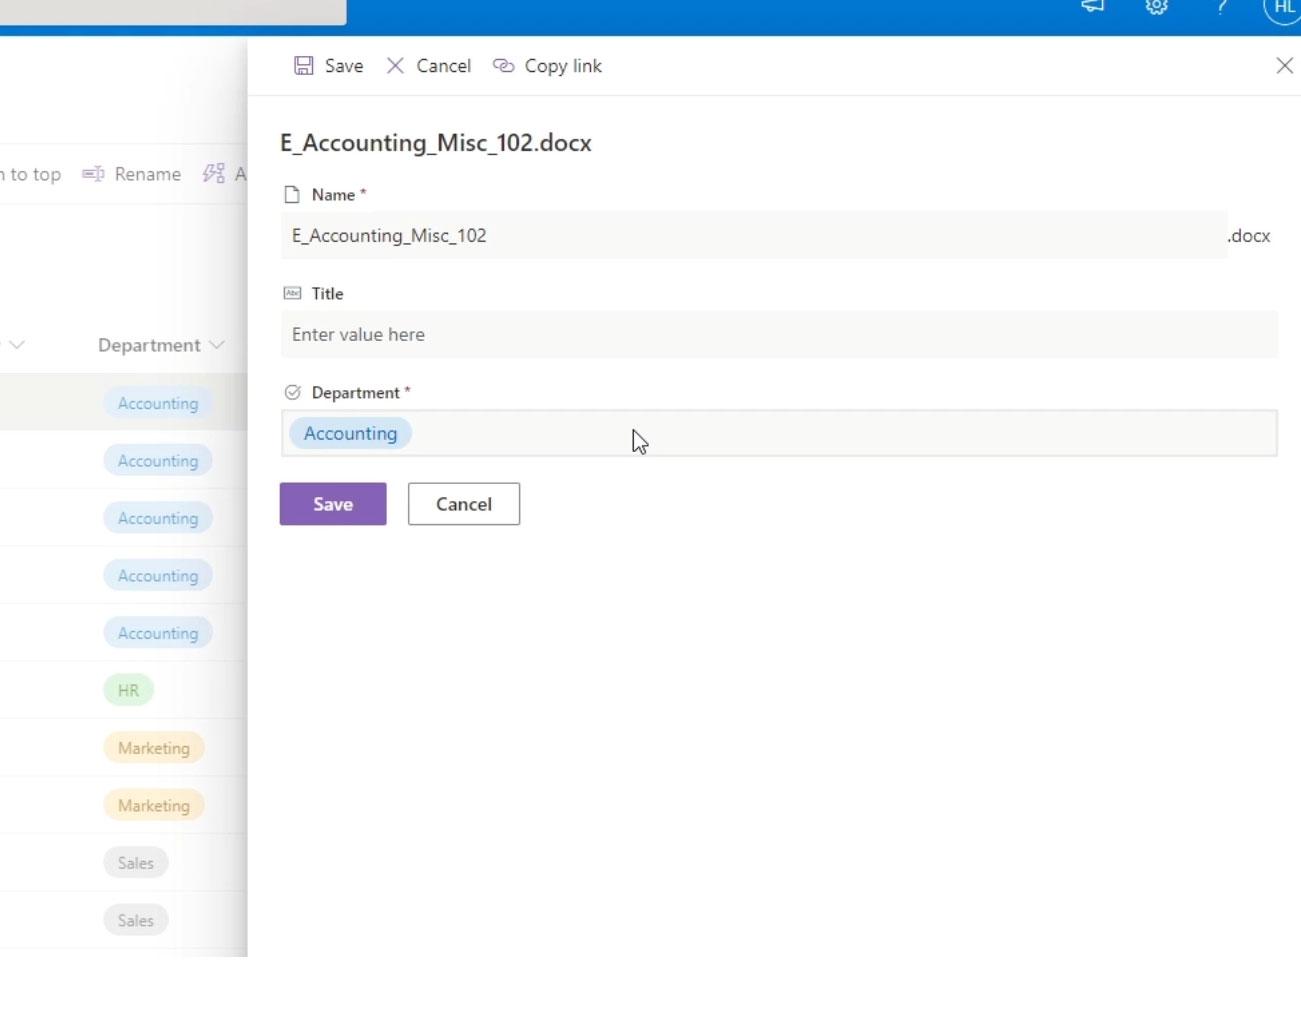Click the 'to top' command in the library toolbar
This screenshot has height=1031, width=1301.
[x=31, y=174]
